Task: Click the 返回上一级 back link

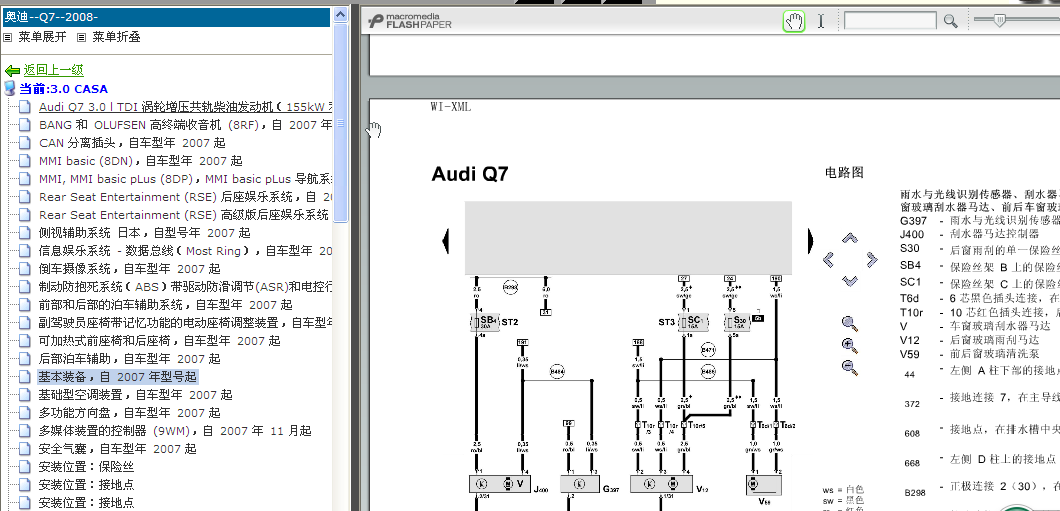Action: coord(53,70)
